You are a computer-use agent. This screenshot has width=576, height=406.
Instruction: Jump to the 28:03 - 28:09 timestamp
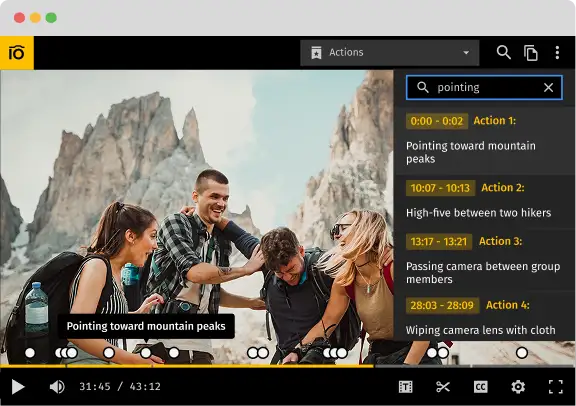(442, 305)
